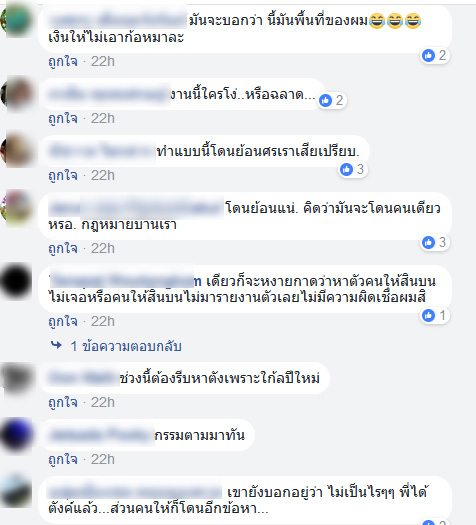Click the like reaction icon on the 'โดนย้อนแน่' comment
This screenshot has width=476, height=525.
(x=428, y=242)
